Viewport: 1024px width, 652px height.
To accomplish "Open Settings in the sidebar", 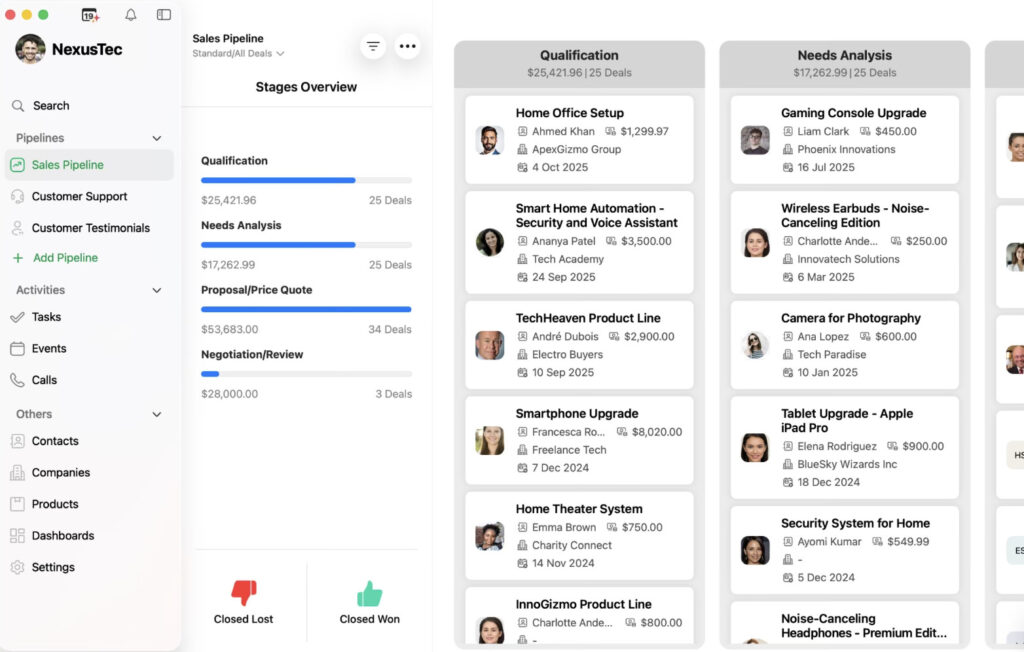I will (x=52, y=567).
